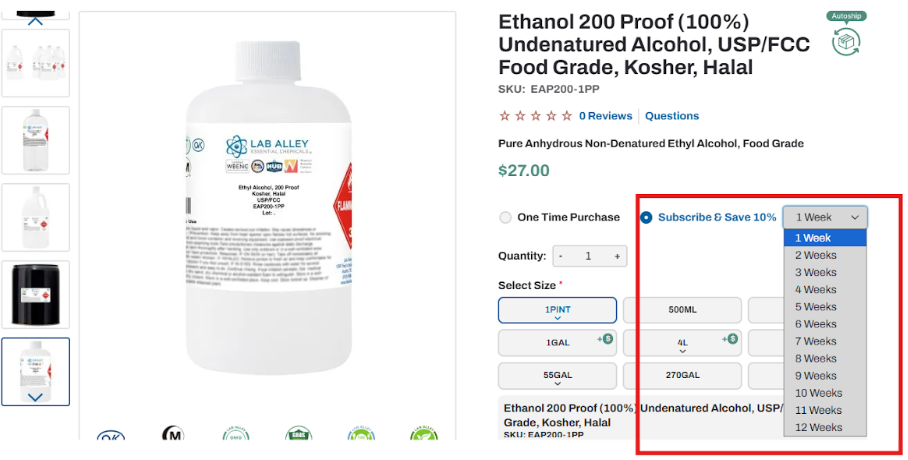Click the Autoship box icon
Image resolution: width=908 pixels, height=460 pixels.
(x=845, y=41)
